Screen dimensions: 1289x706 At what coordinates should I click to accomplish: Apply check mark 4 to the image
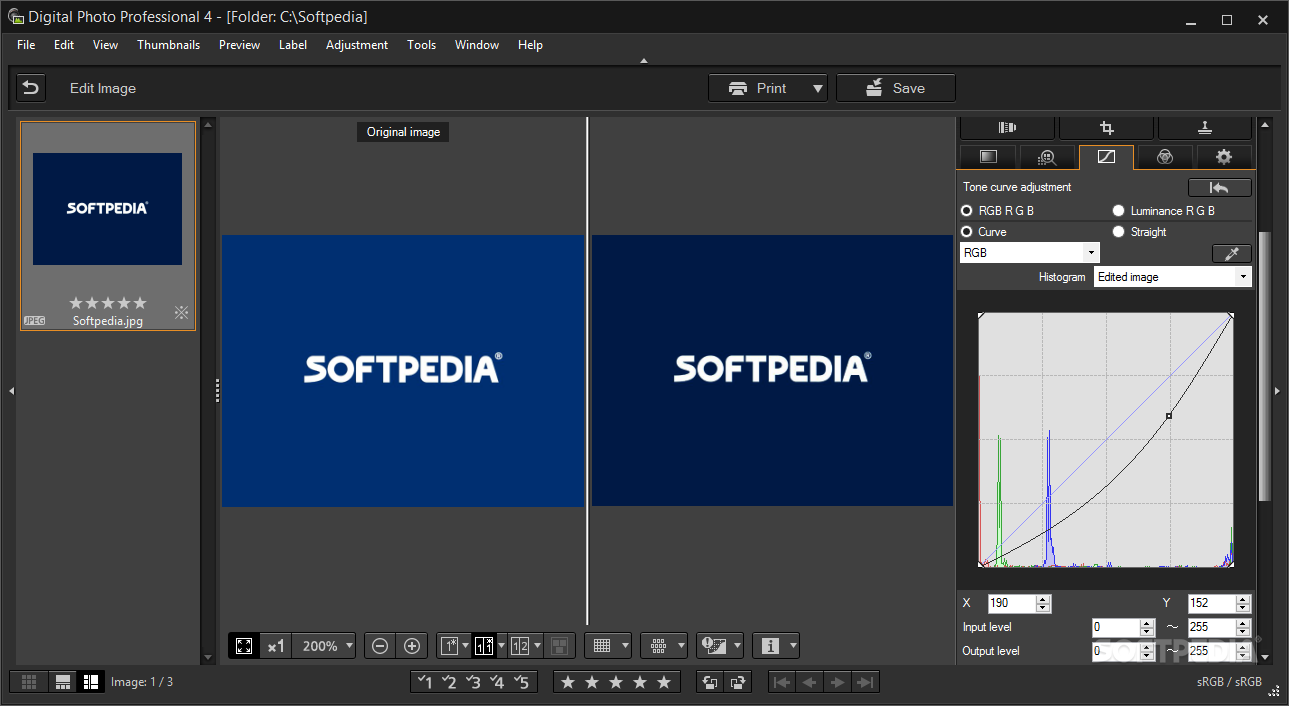pyautogui.click(x=497, y=682)
